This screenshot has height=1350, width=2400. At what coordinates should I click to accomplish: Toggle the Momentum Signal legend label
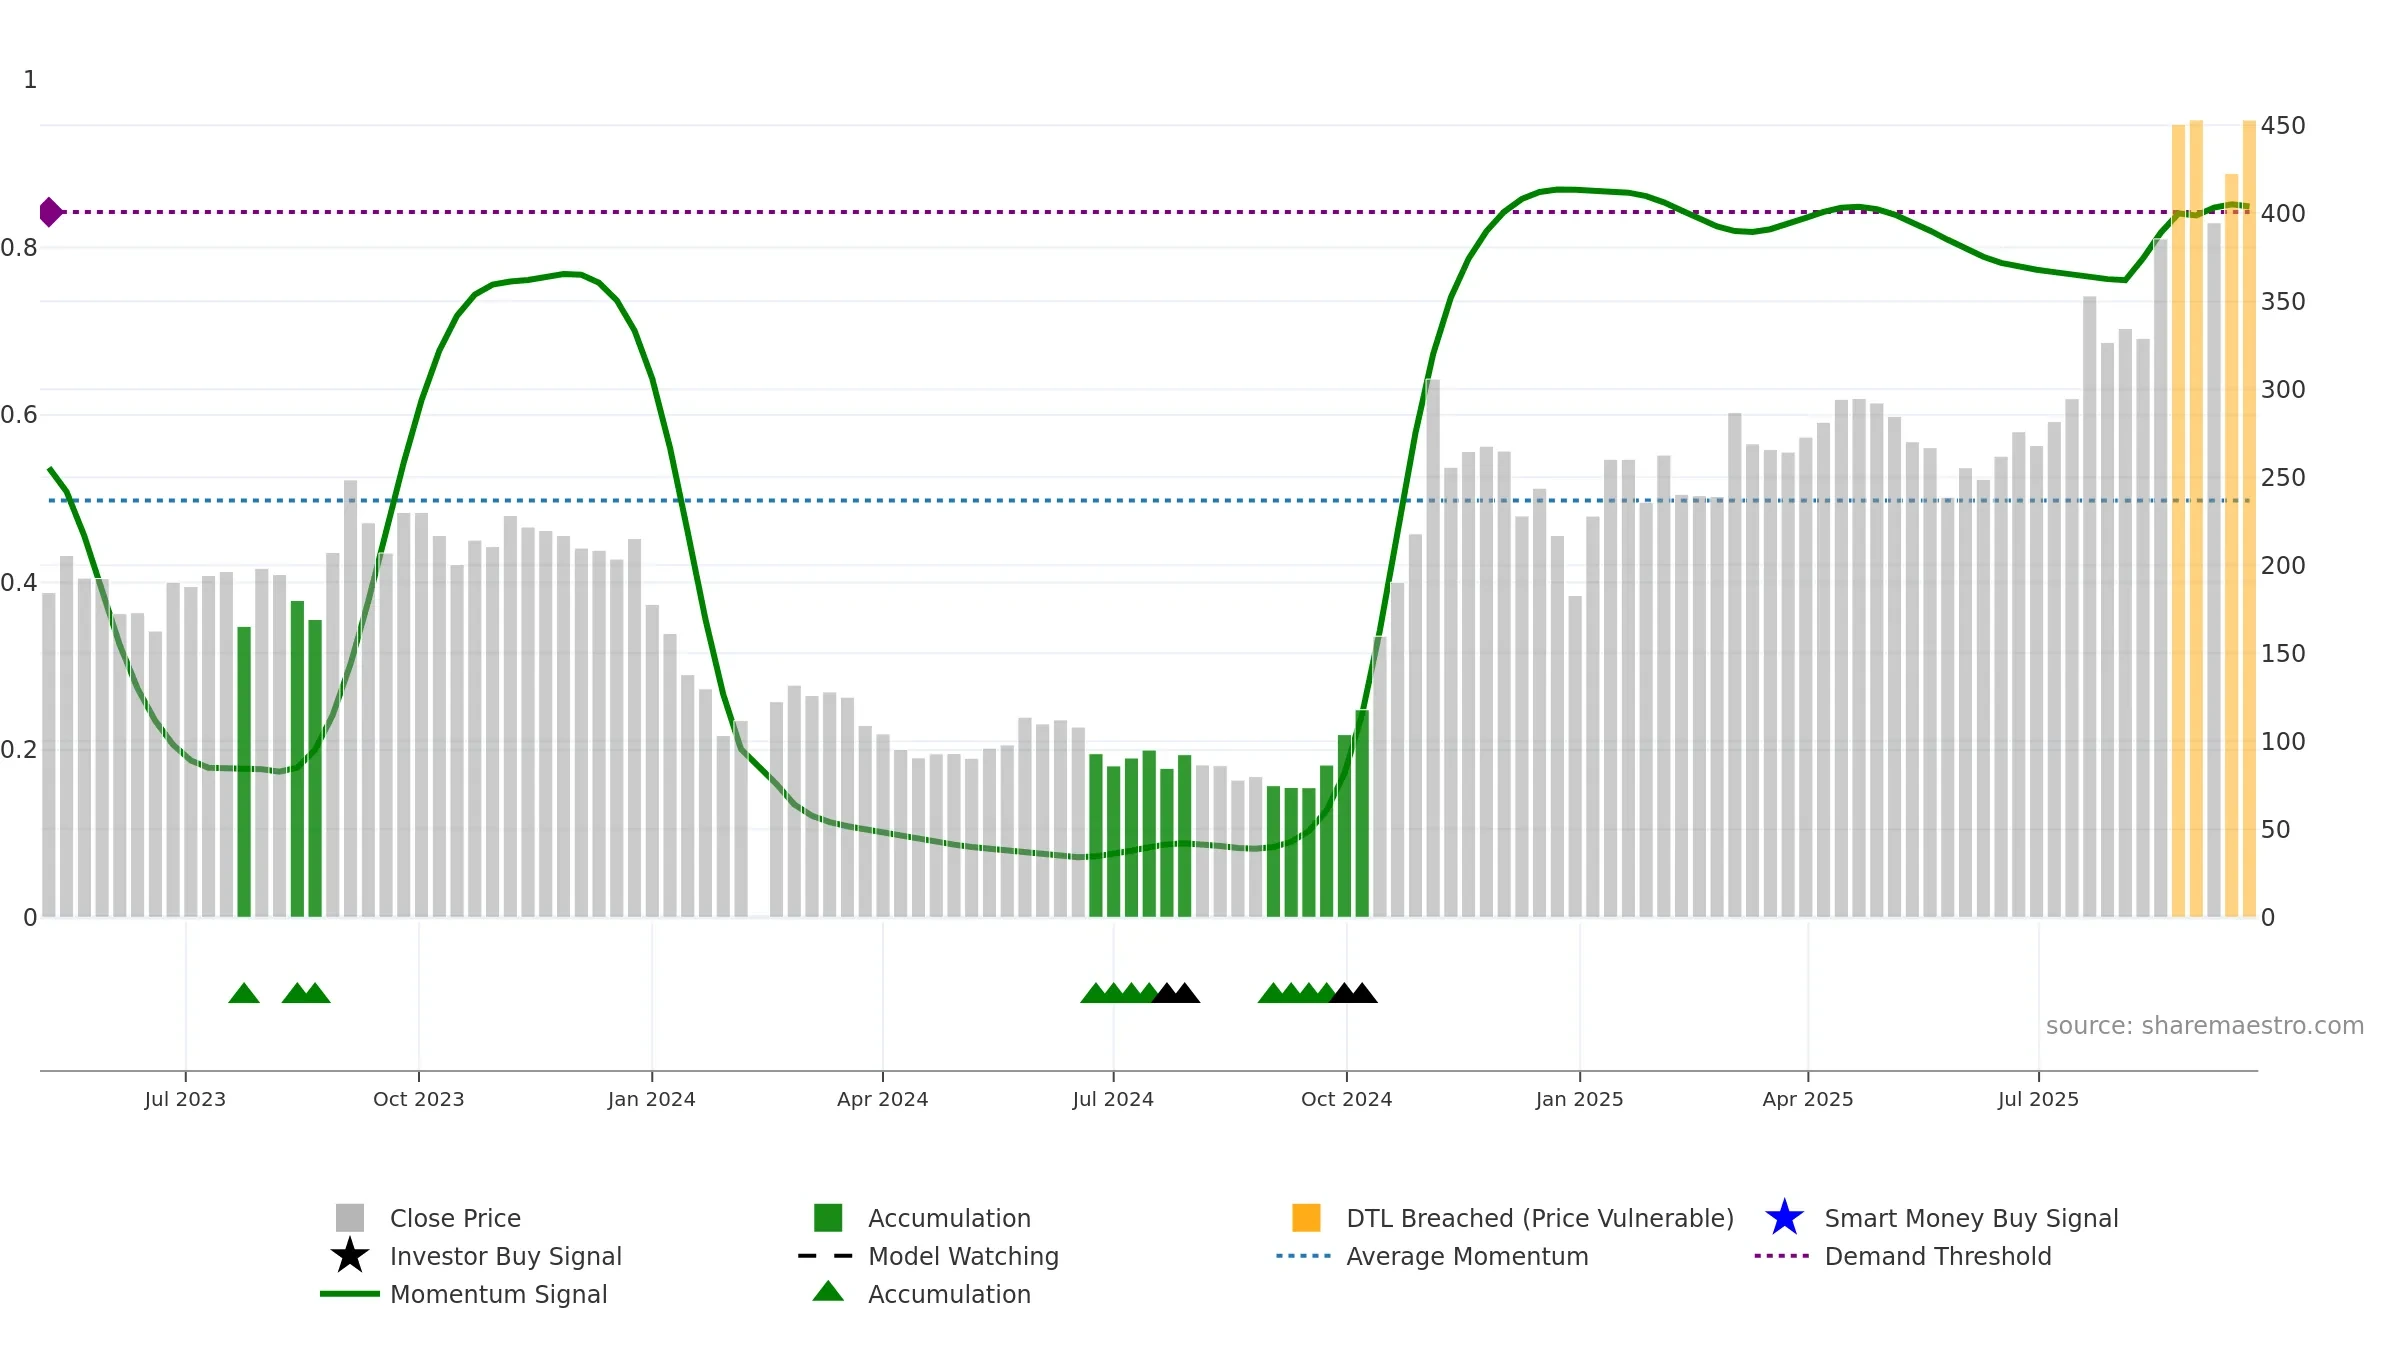click(498, 1294)
